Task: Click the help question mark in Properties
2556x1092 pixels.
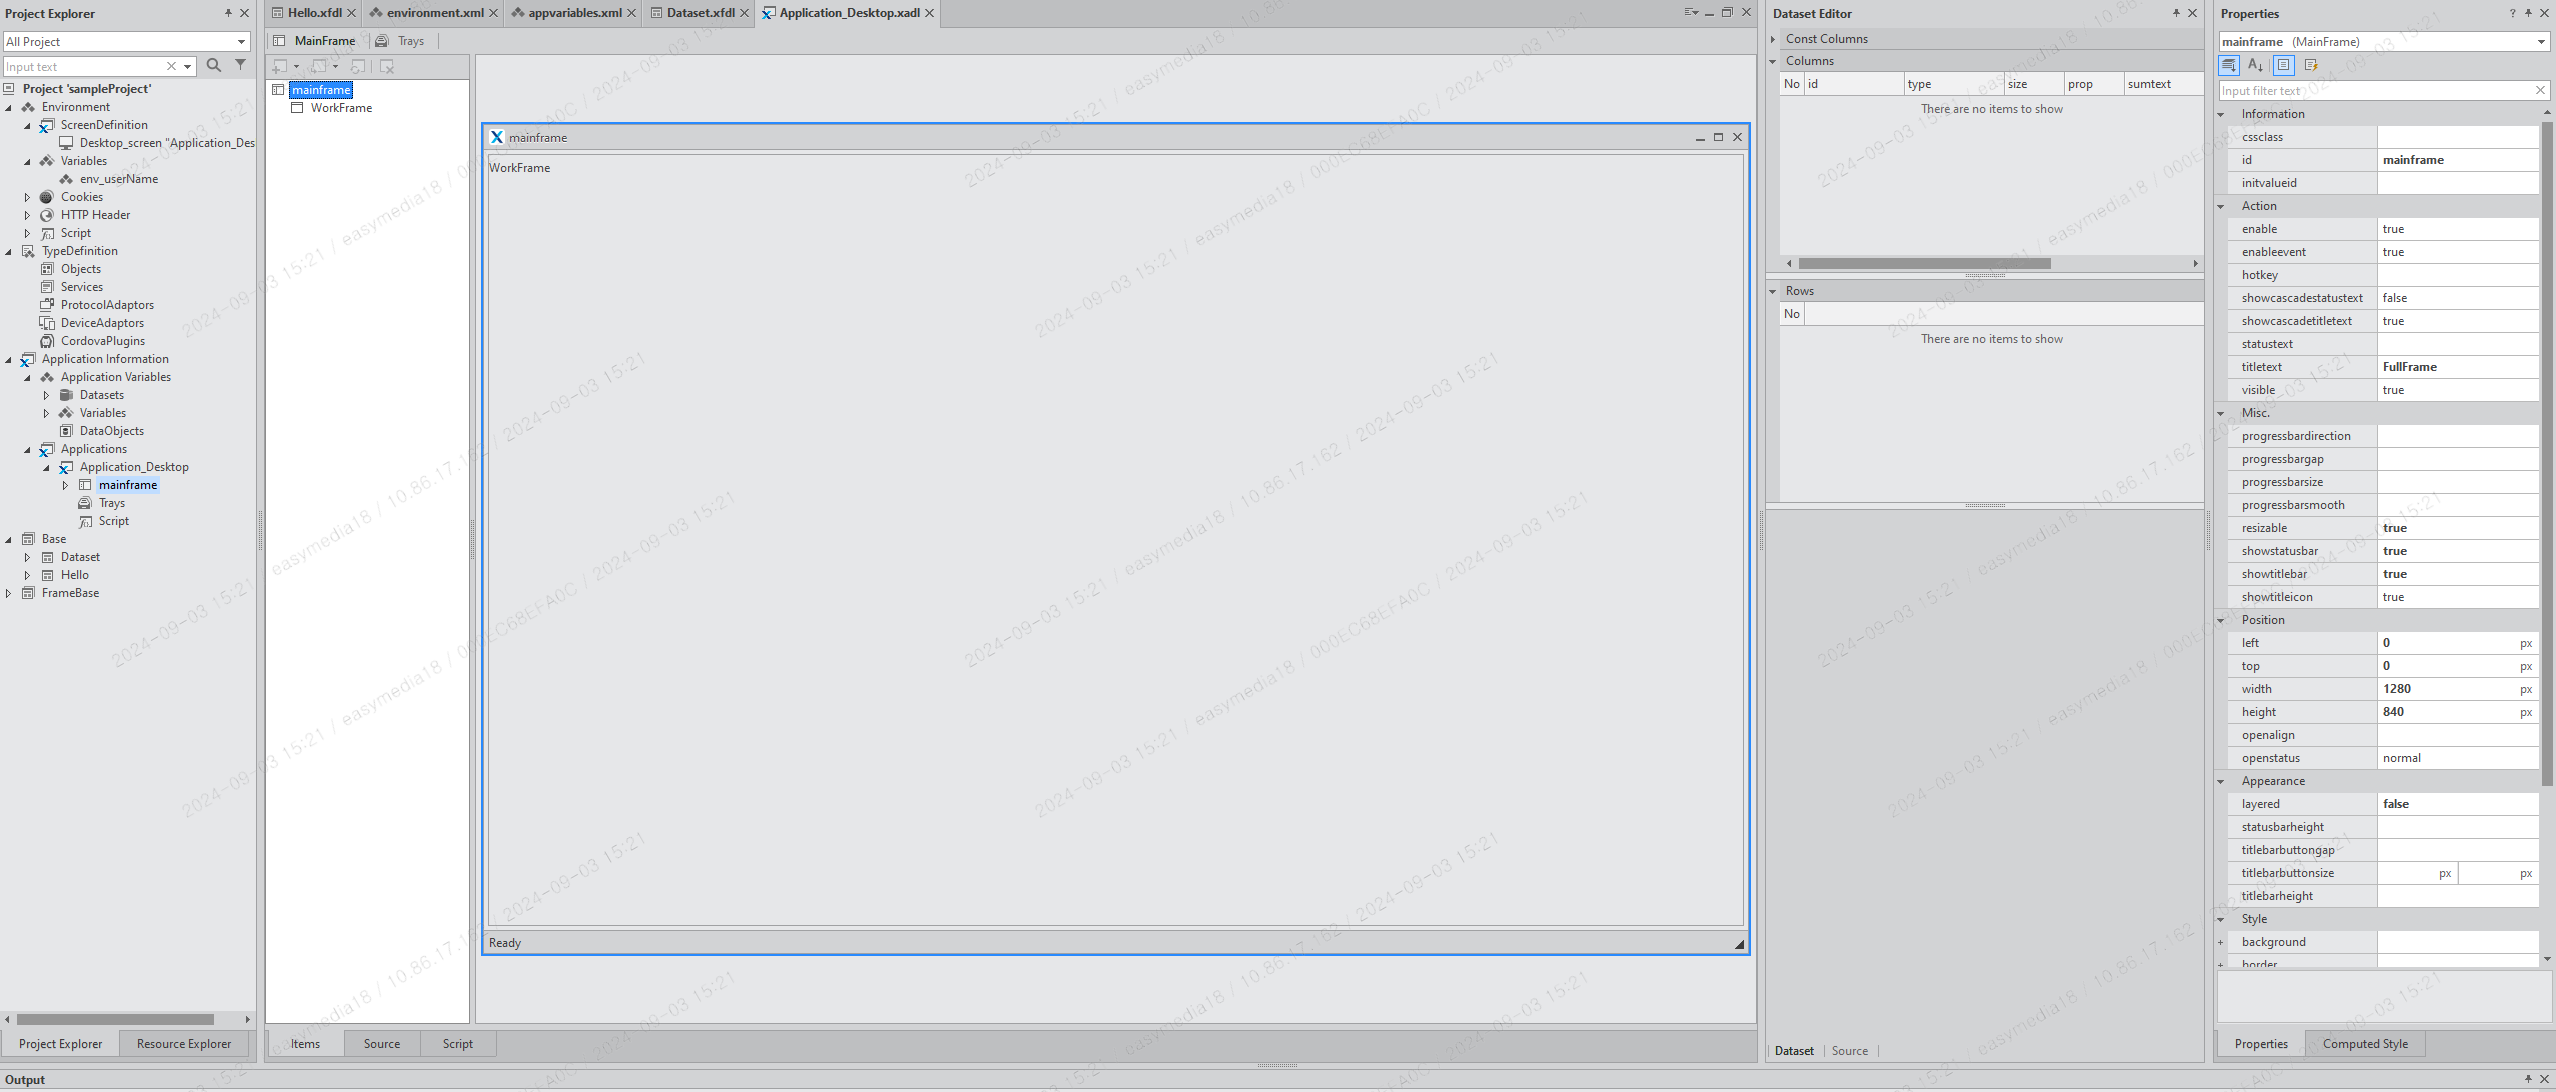Action: [x=2512, y=13]
